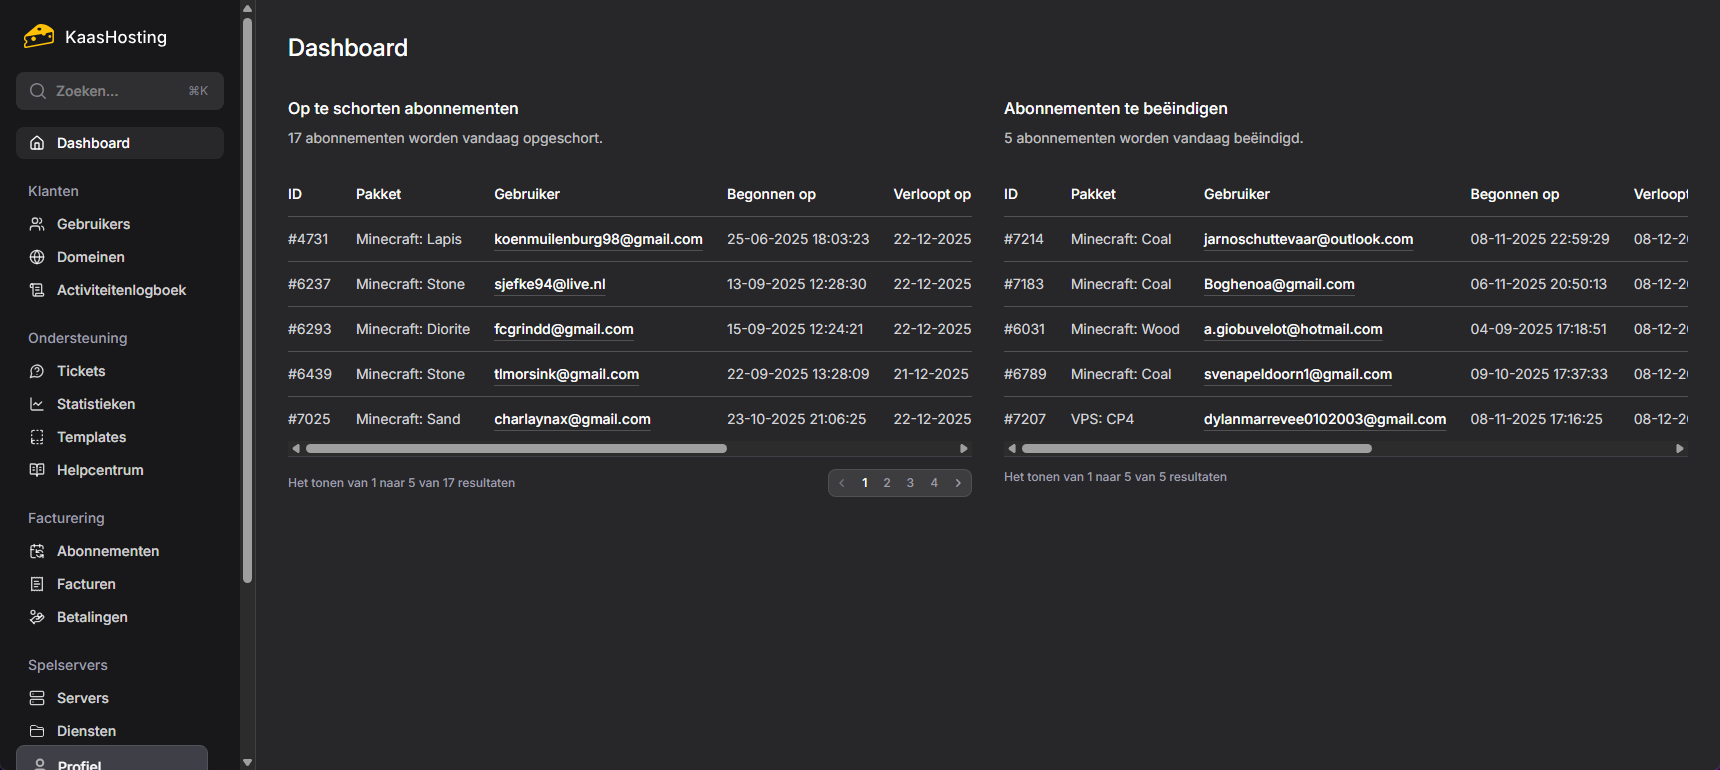Click the Dashboard home icon
This screenshot has width=1720, height=770.
tap(37, 143)
